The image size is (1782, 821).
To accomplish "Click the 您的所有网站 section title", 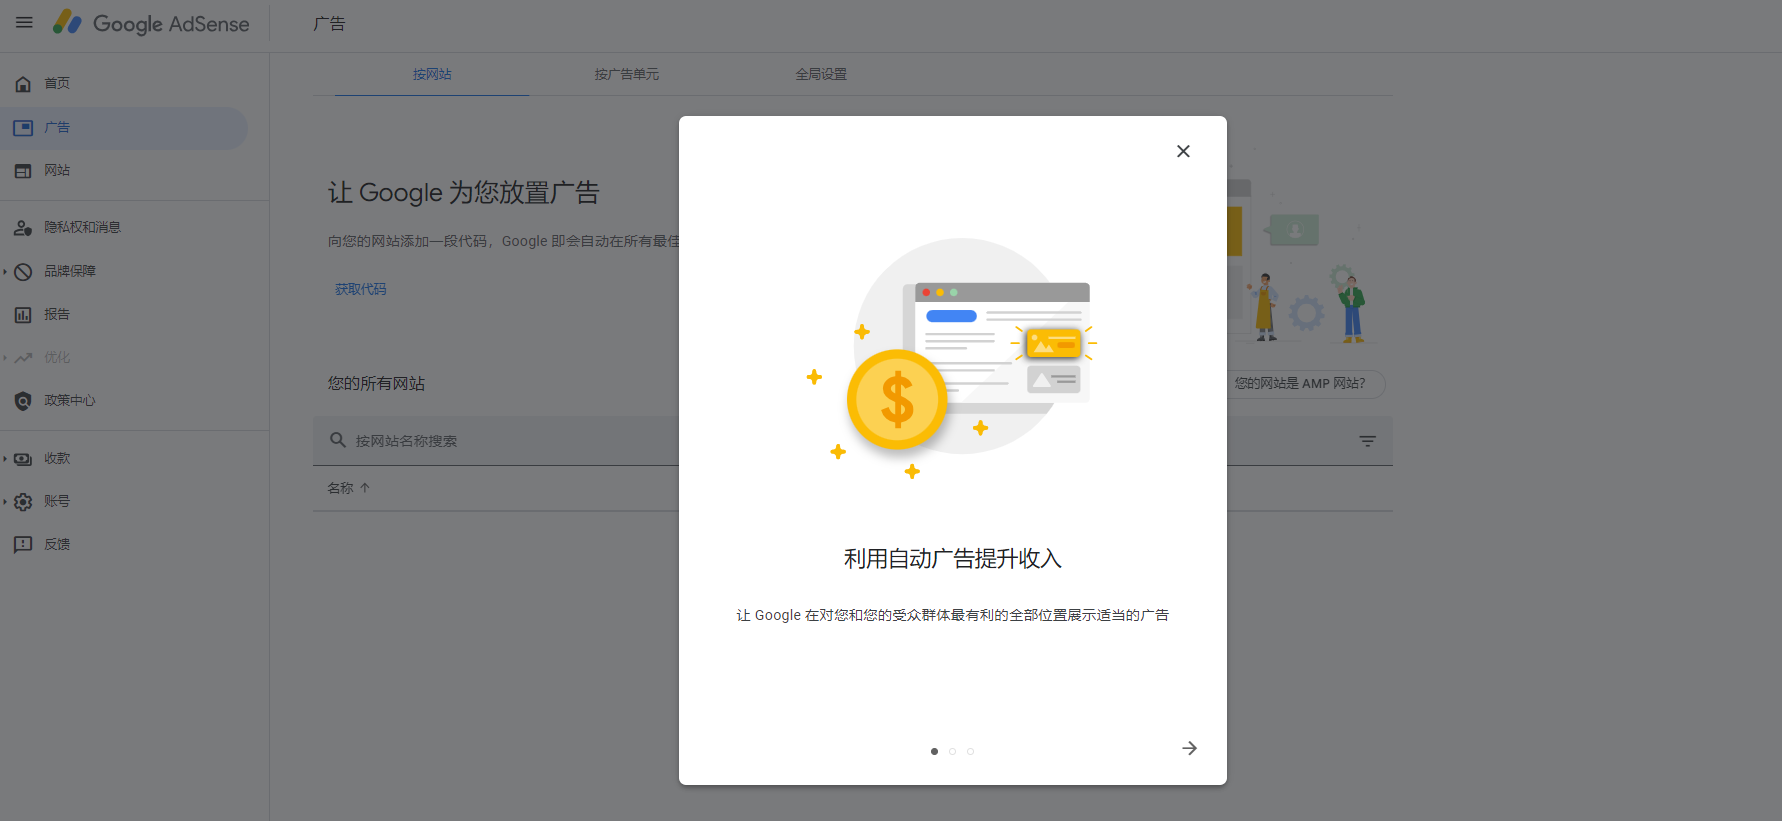I will pos(376,384).
